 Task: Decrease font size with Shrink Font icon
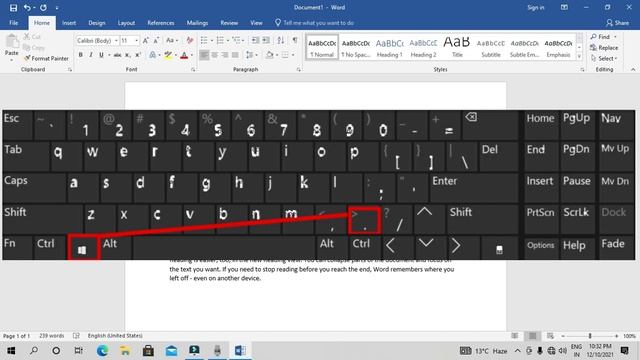(x=156, y=40)
